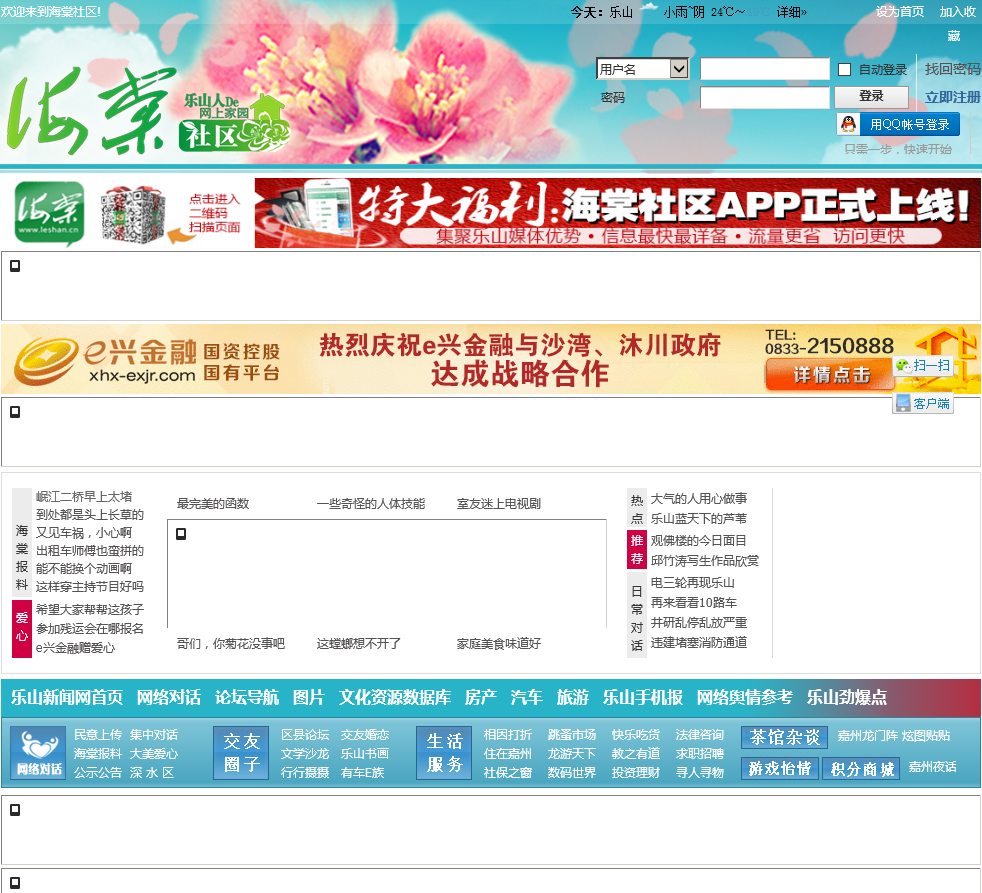This screenshot has width=982, height=893.
Task: Click the 详情点击 button on e兴金融 banner
Action: pos(831,374)
